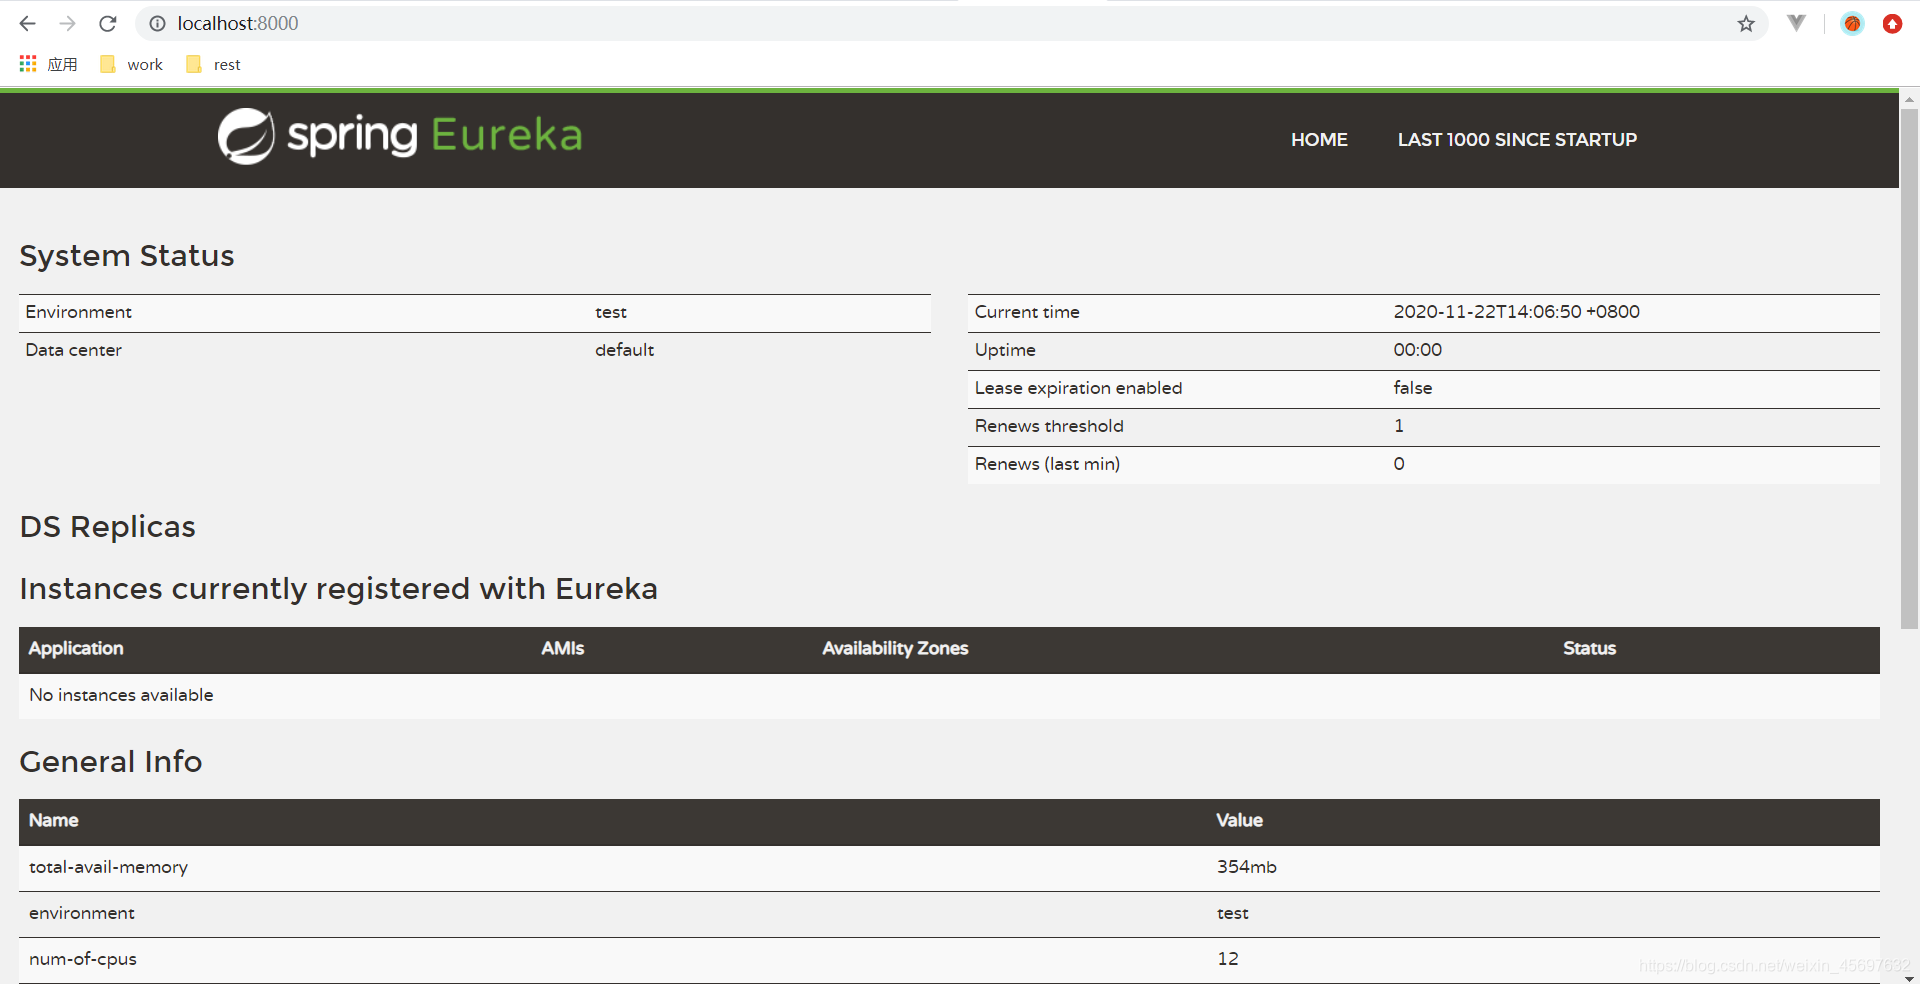Reload the page with the refresh icon
Image resolution: width=1920 pixels, height=984 pixels.
108,23
